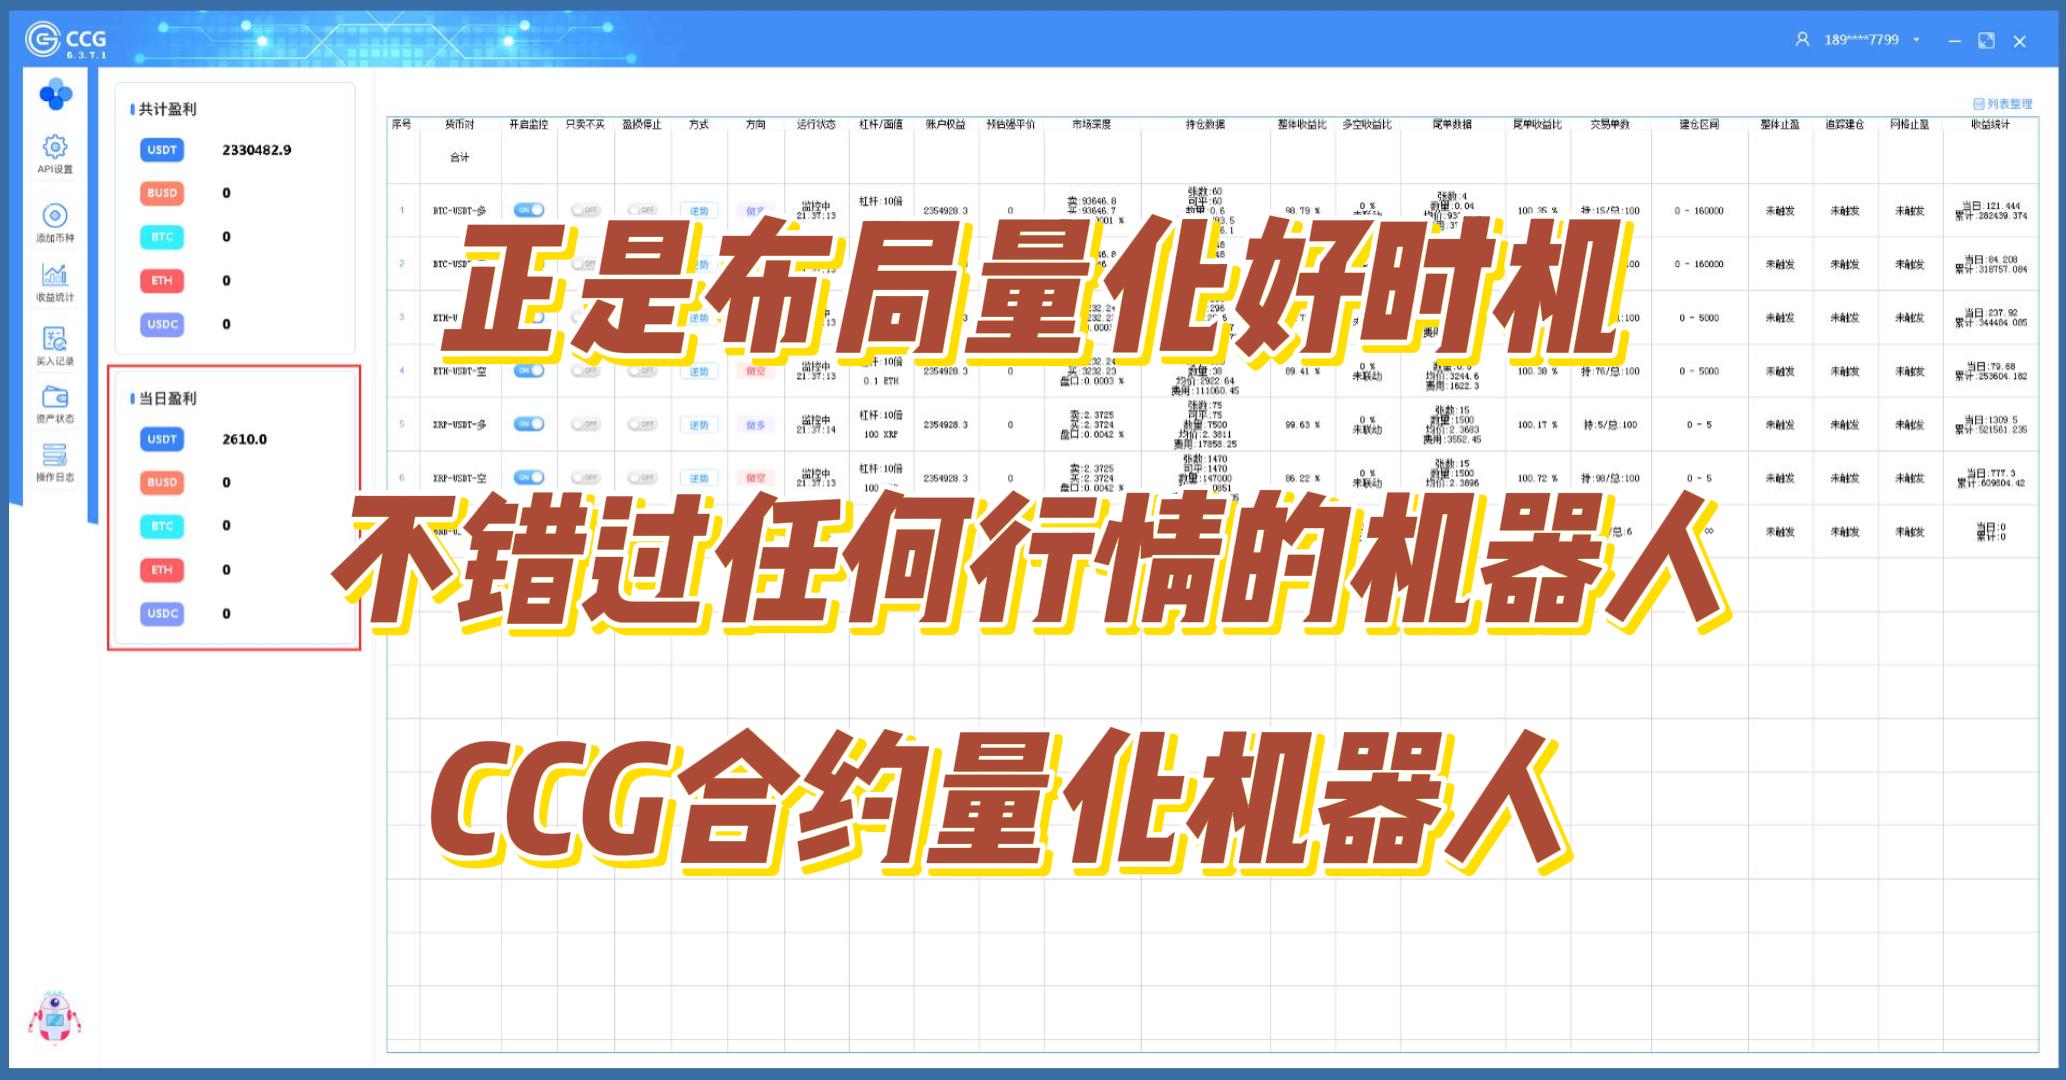Enable 盈损停止 toggle for ETH-USDT-空 row
2066x1080 pixels.
pyautogui.click(x=642, y=371)
